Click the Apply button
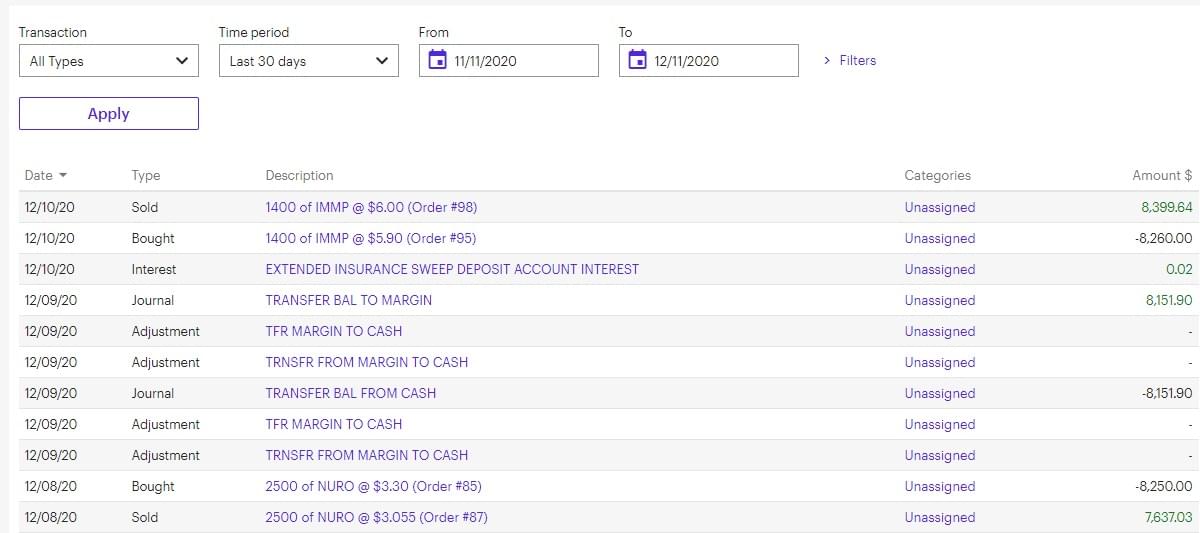 point(108,114)
